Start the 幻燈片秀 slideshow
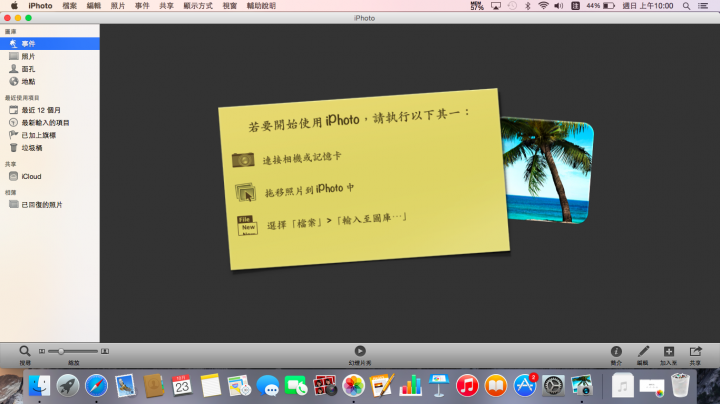Viewport: 720px width, 404px height. [x=360, y=351]
